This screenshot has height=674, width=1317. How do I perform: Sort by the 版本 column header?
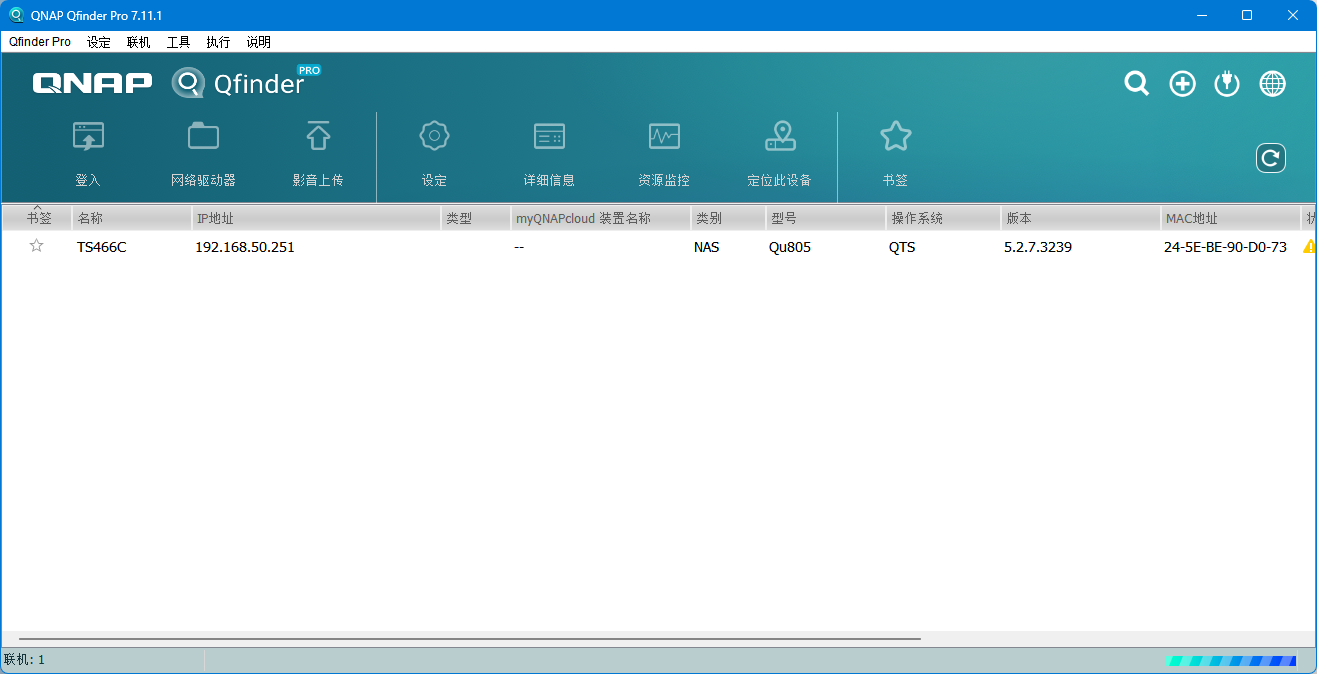tap(1080, 218)
